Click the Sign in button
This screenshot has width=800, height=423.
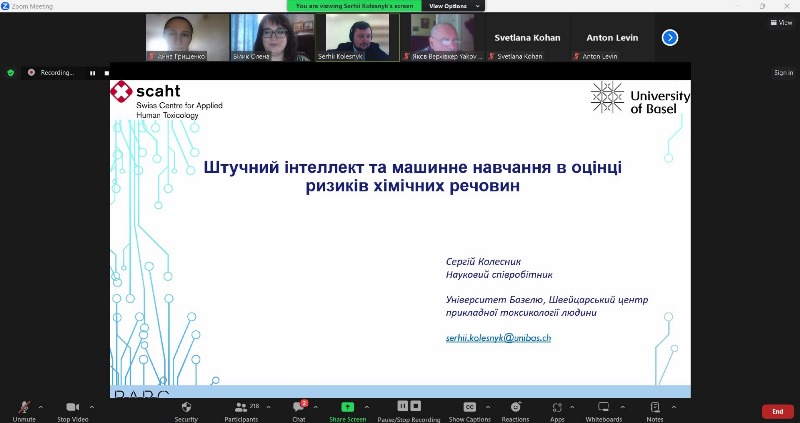[x=783, y=72]
